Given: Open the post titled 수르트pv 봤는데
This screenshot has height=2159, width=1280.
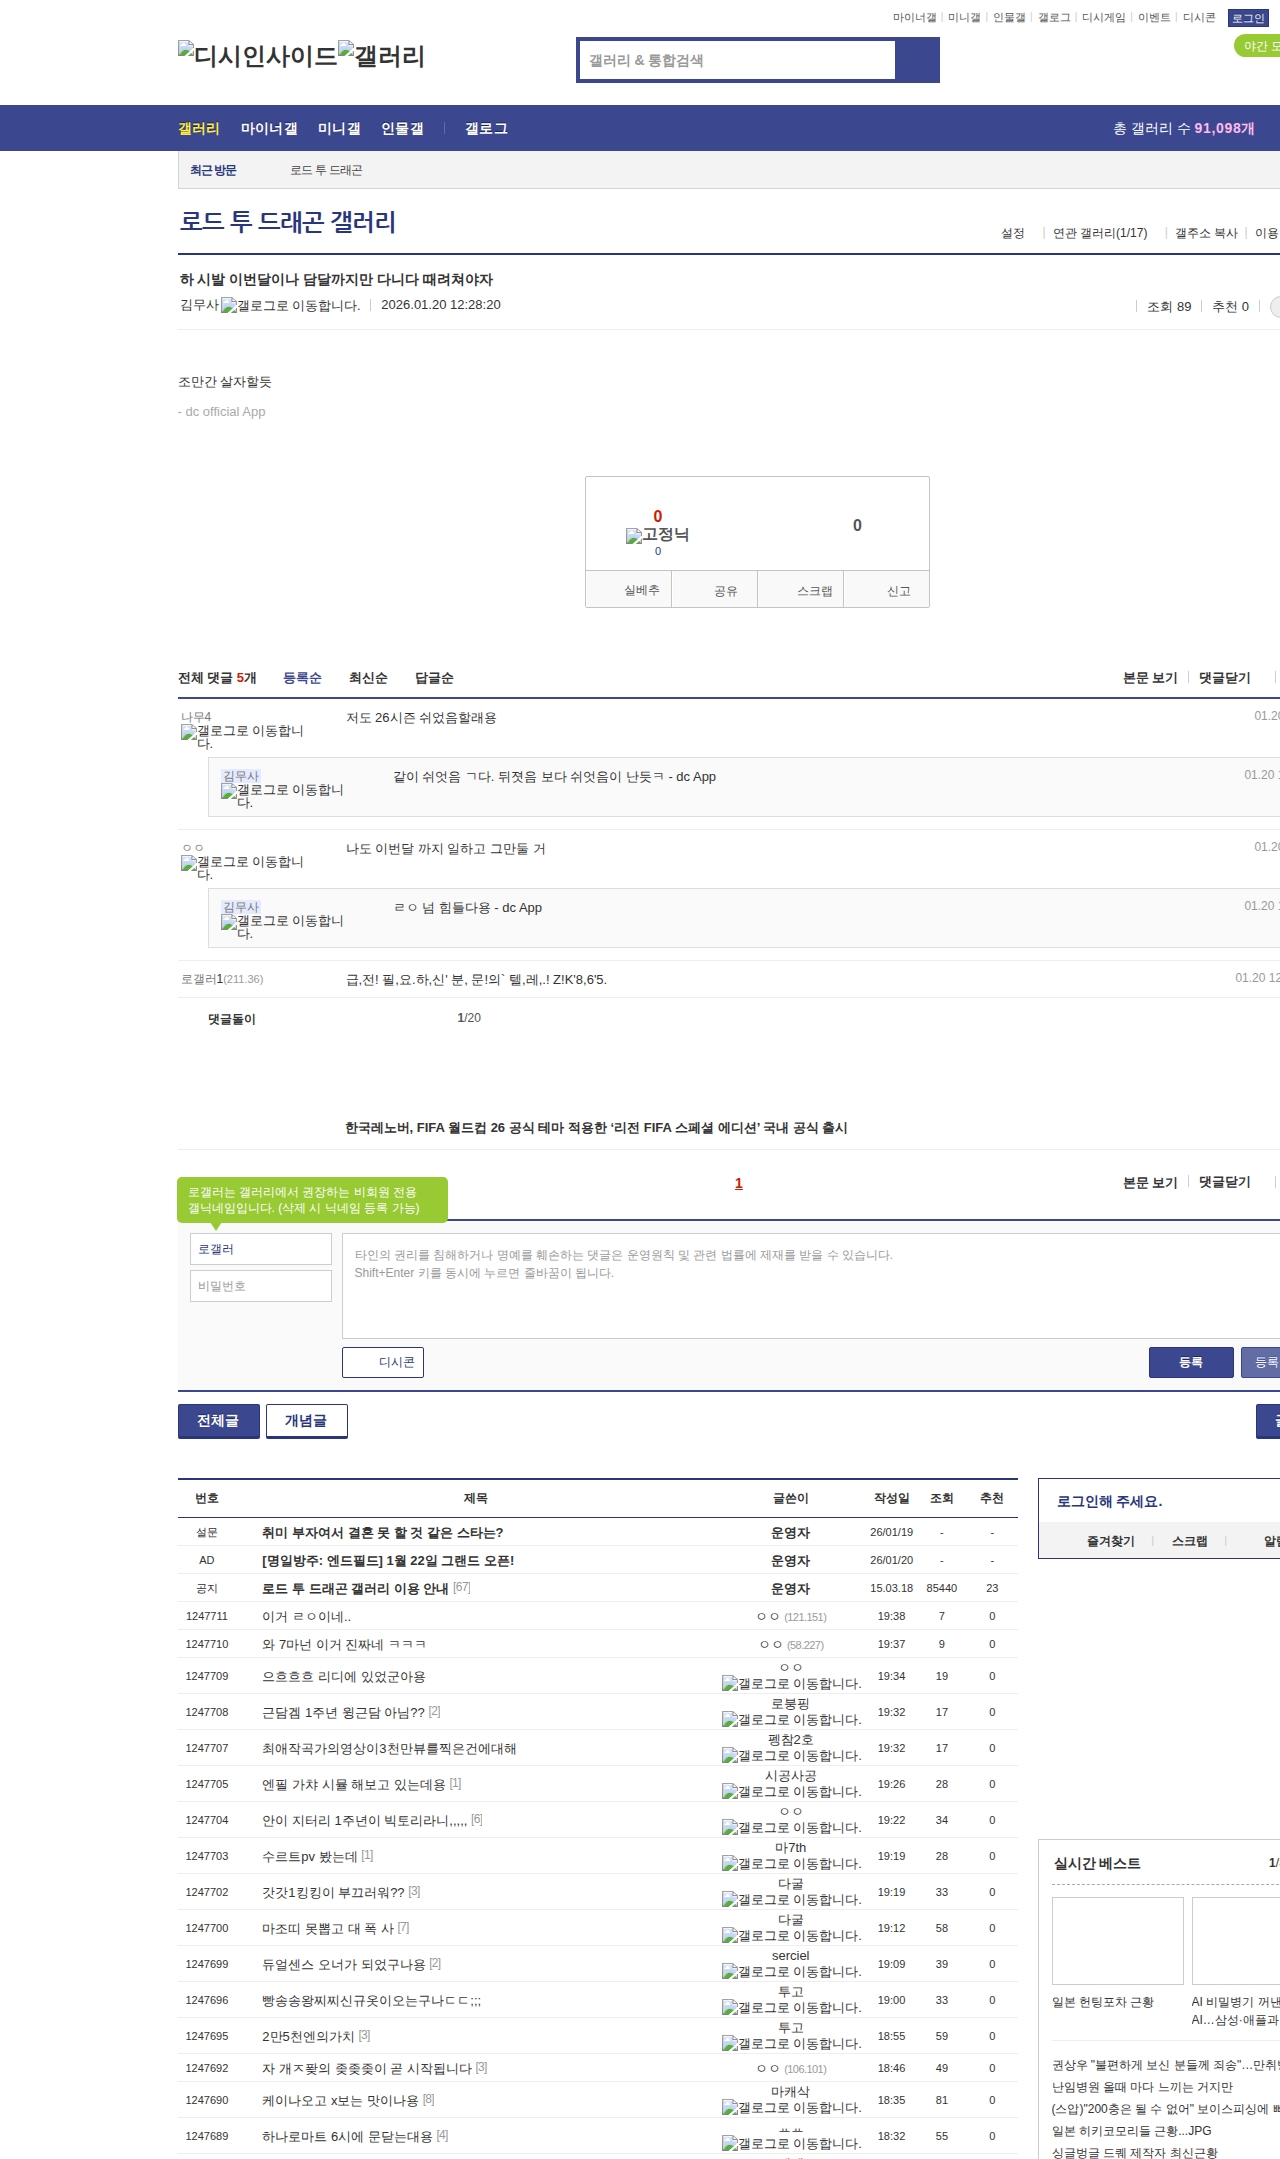Looking at the screenshot, I should point(309,1856).
